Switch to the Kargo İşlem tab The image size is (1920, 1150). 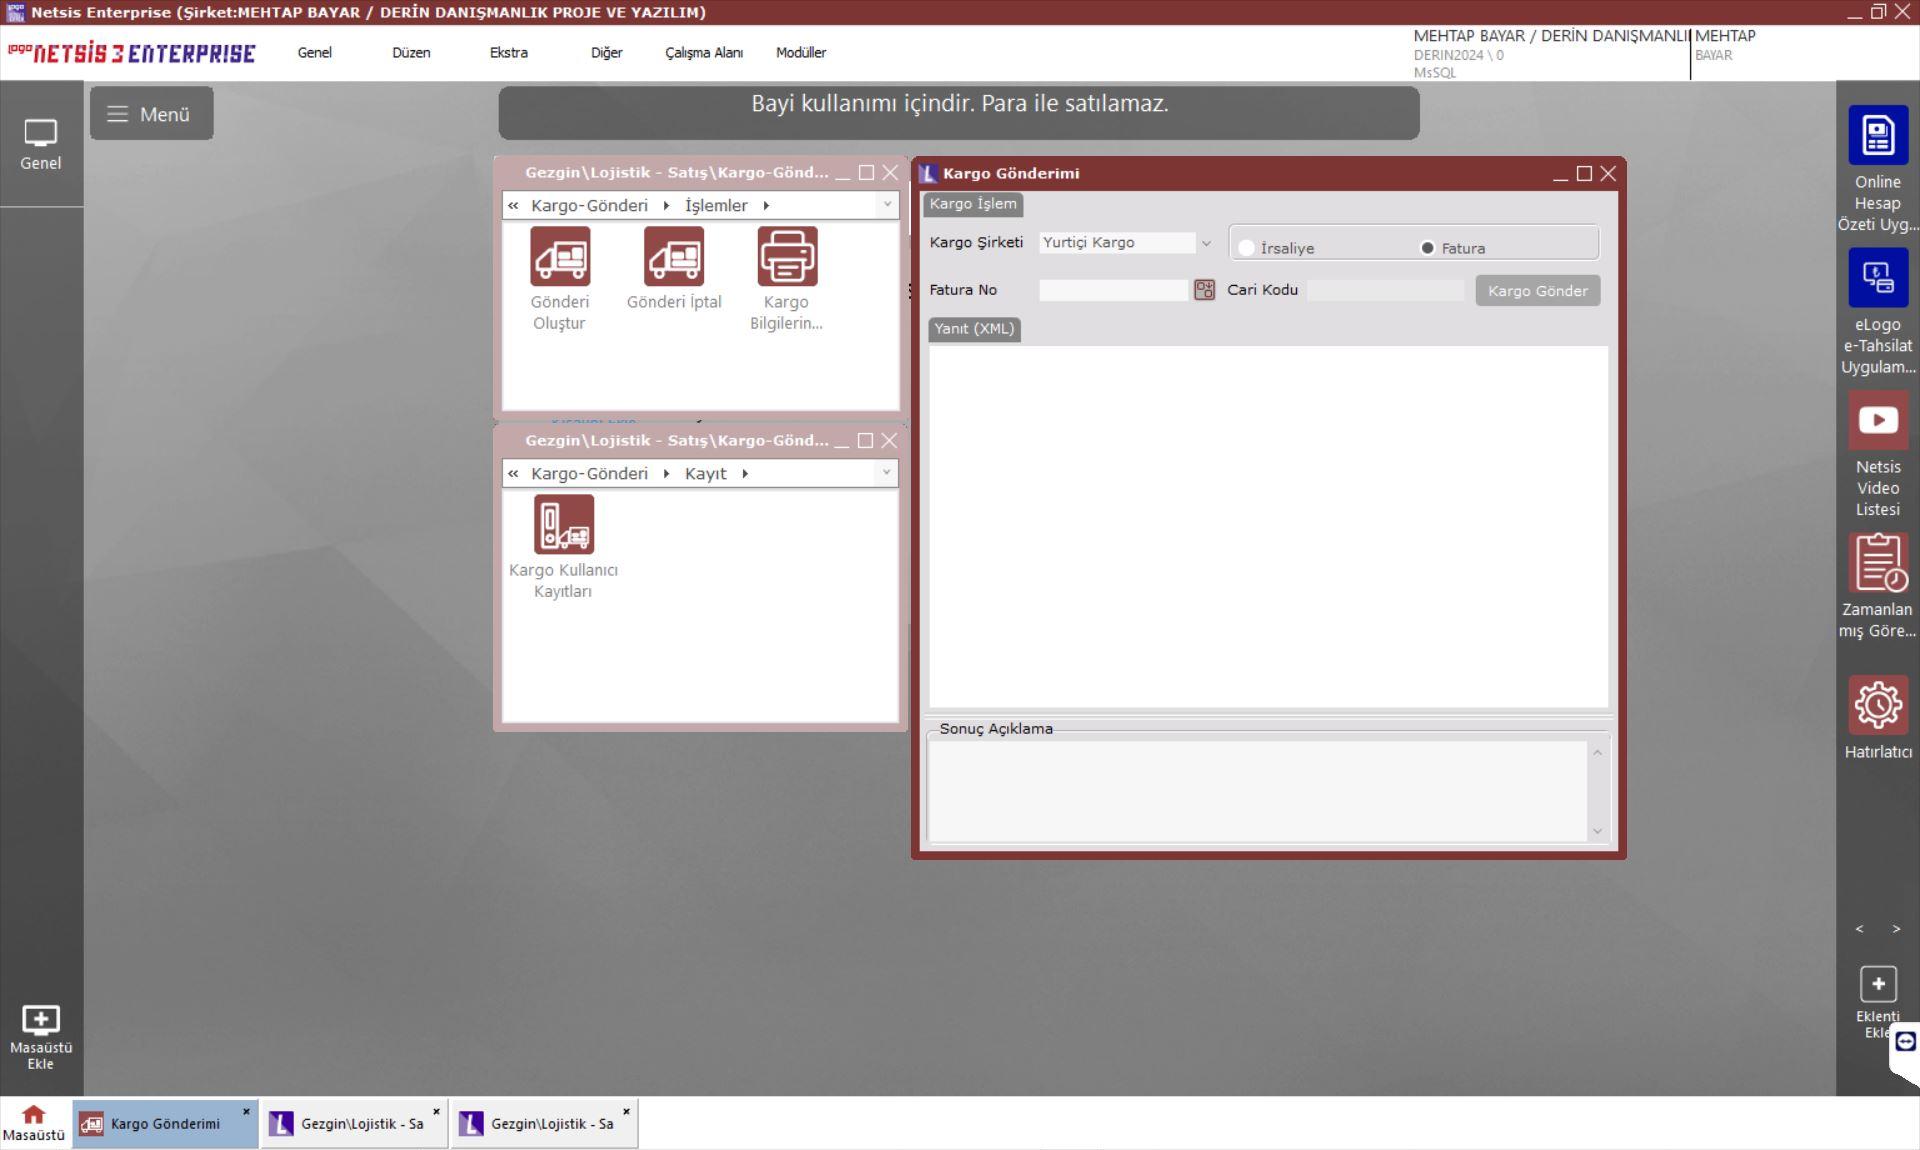pos(973,204)
